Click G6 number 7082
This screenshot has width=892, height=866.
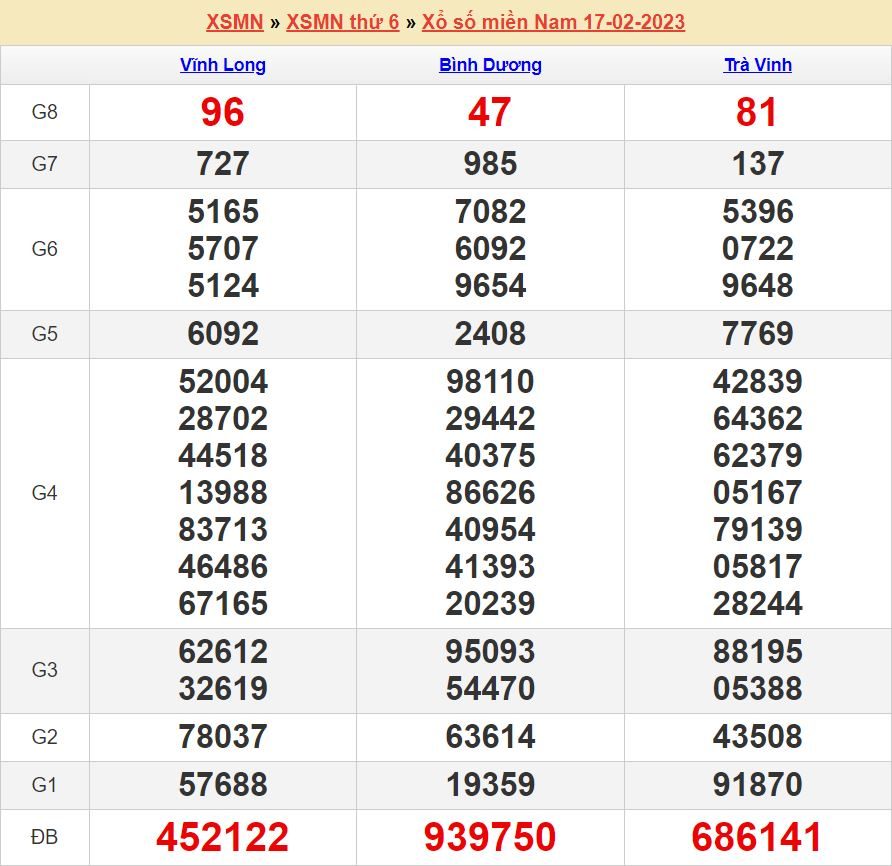click(490, 212)
